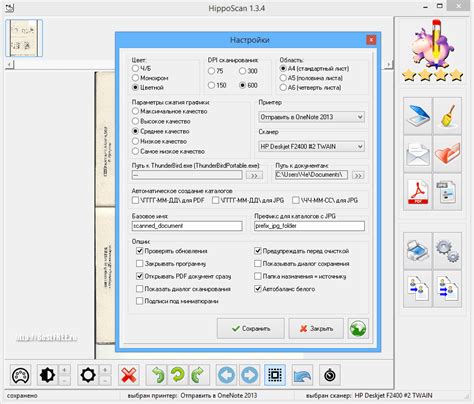Decrease brightness with minus stepper
474x404 pixels.
coord(105,381)
